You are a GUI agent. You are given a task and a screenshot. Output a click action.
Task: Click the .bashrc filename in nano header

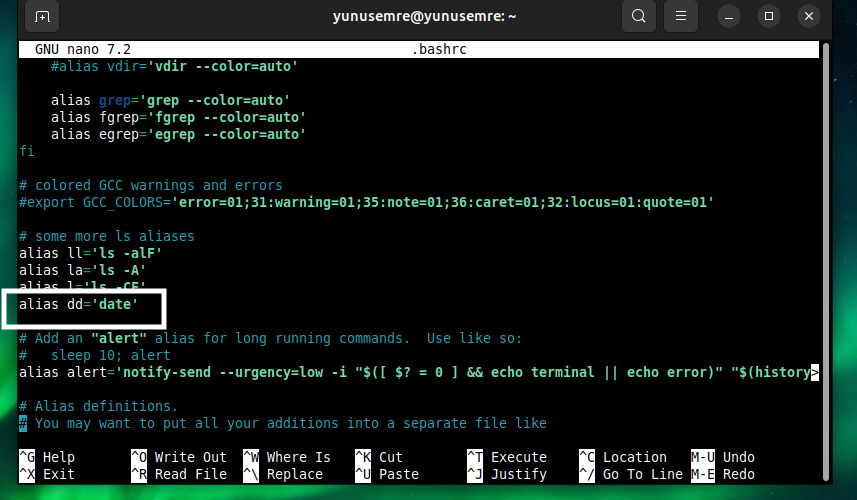point(440,48)
